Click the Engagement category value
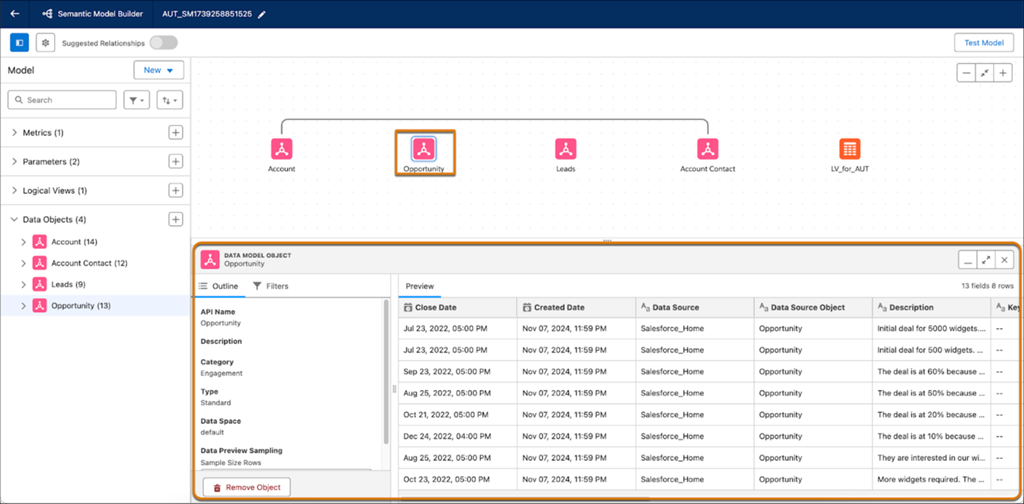Image resolution: width=1024 pixels, height=504 pixels. point(221,373)
